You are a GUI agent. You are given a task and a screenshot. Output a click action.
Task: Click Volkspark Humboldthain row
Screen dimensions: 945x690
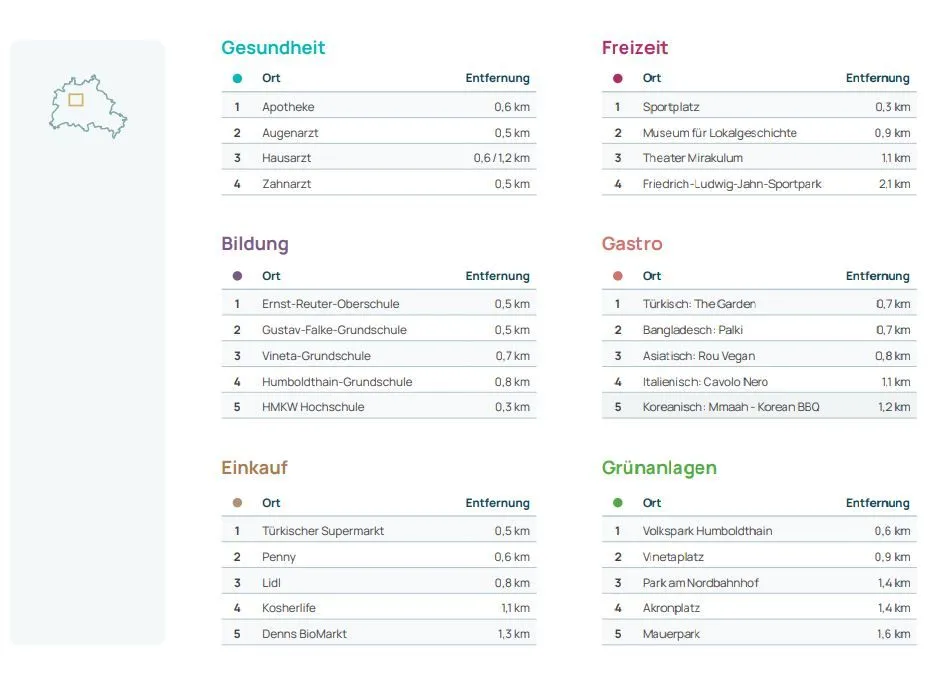(x=759, y=531)
